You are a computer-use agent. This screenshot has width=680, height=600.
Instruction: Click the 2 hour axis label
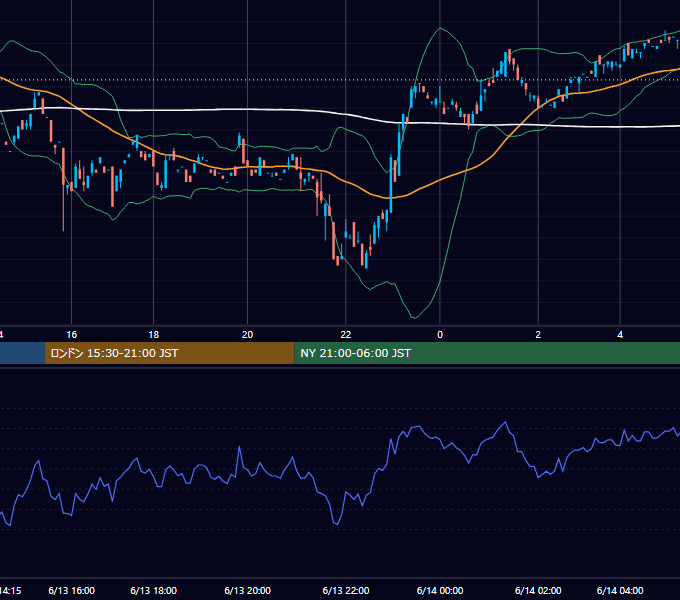tap(538, 335)
